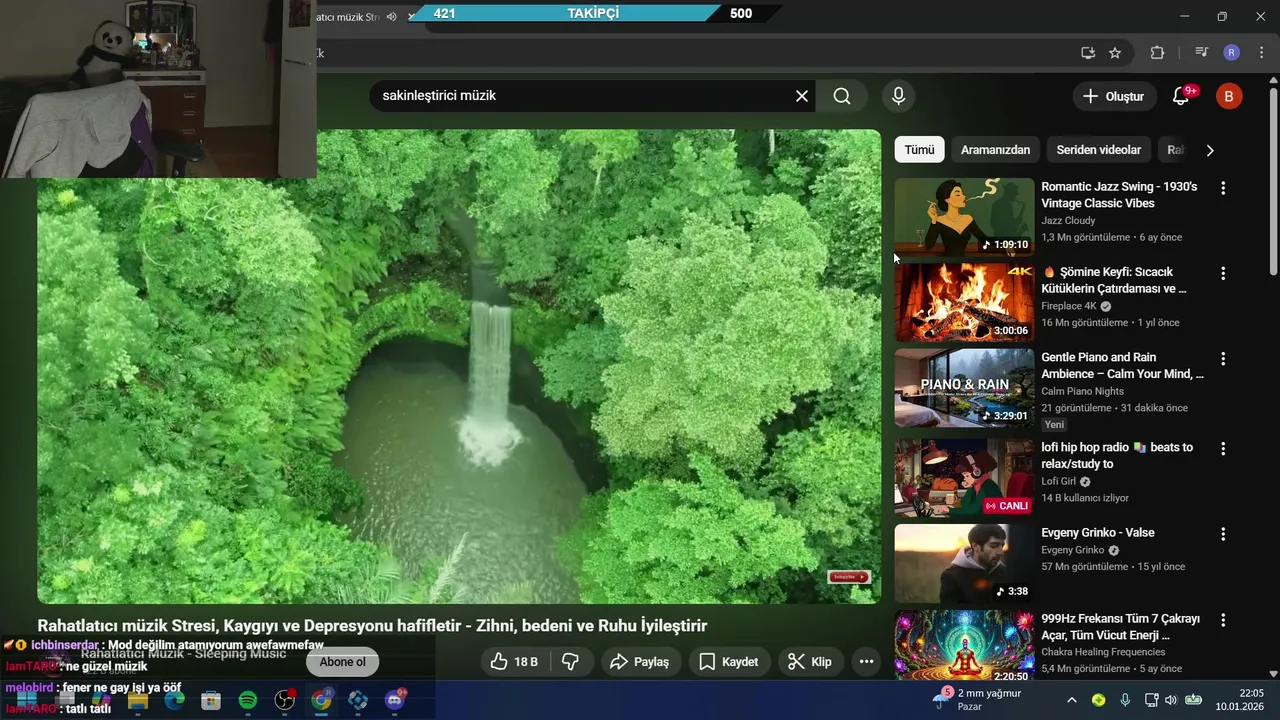This screenshot has height=720, width=1280.
Task: Open options for Evgeny Grinko - Valse
Action: coord(1222,534)
